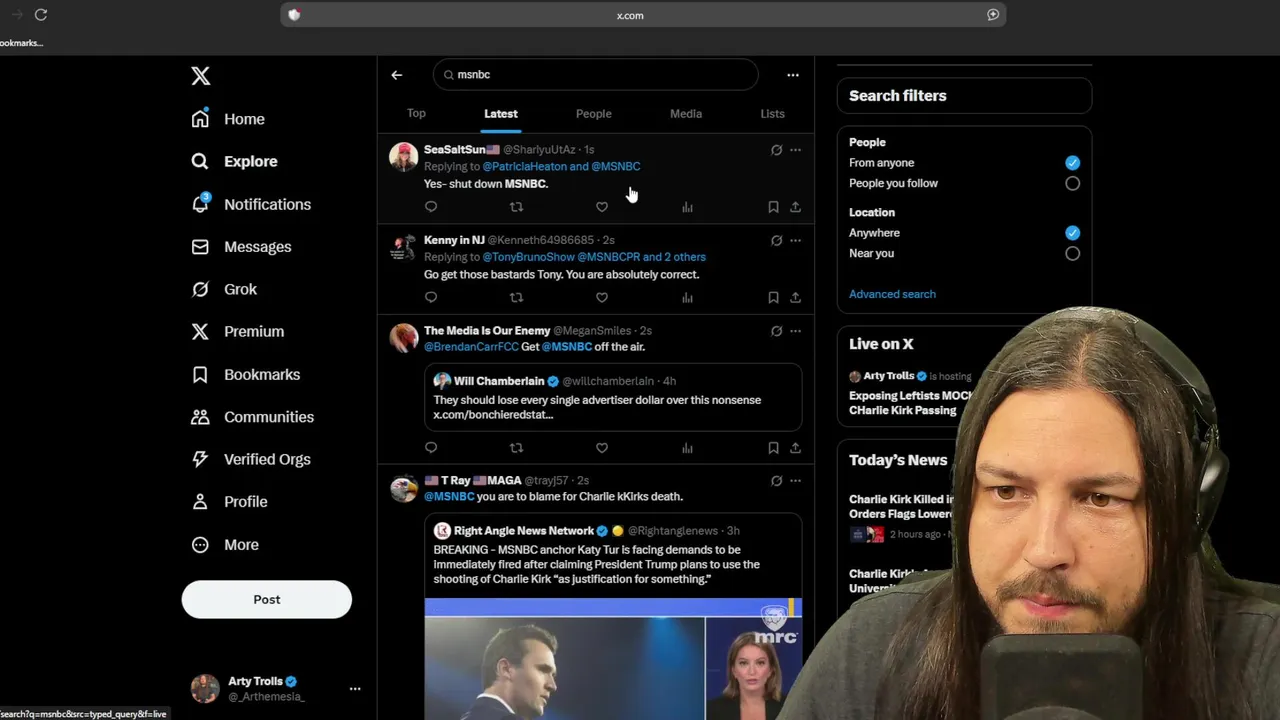Viewport: 1280px width, 720px height.
Task: Open @BrendanCarrFCC mention link
Action: pos(471,347)
